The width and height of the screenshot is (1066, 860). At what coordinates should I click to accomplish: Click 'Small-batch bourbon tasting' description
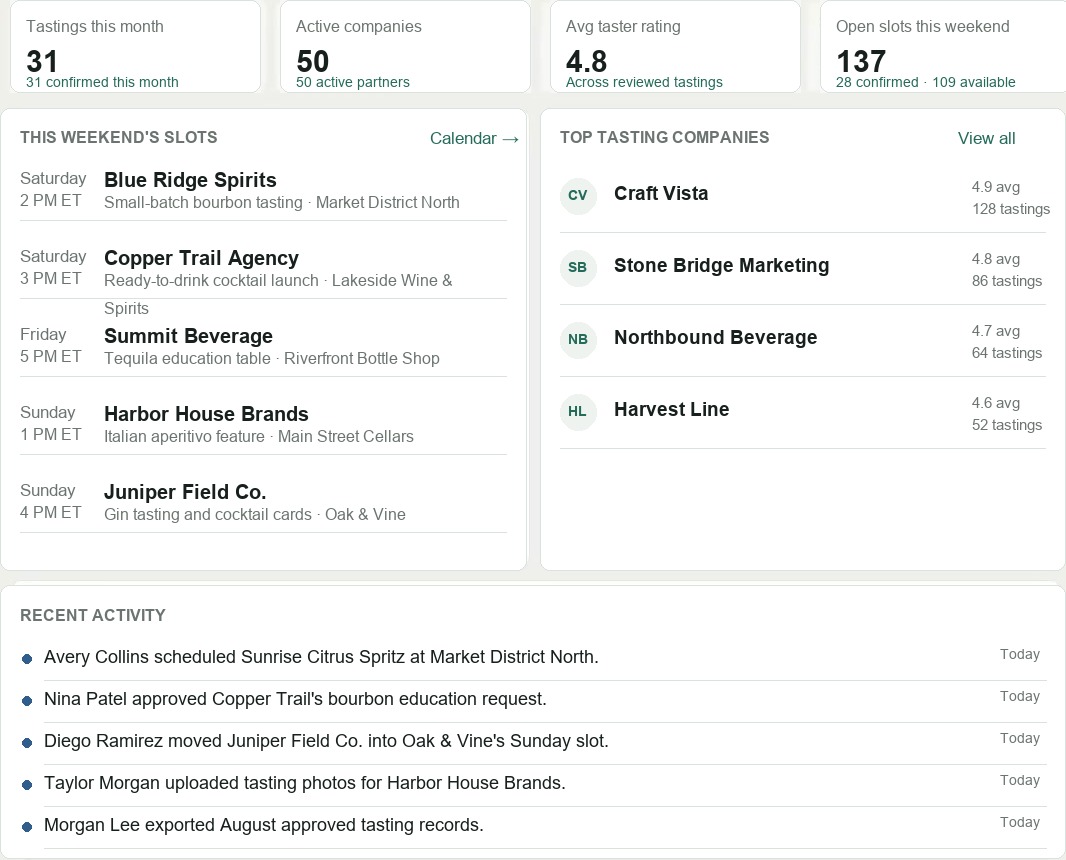(203, 203)
